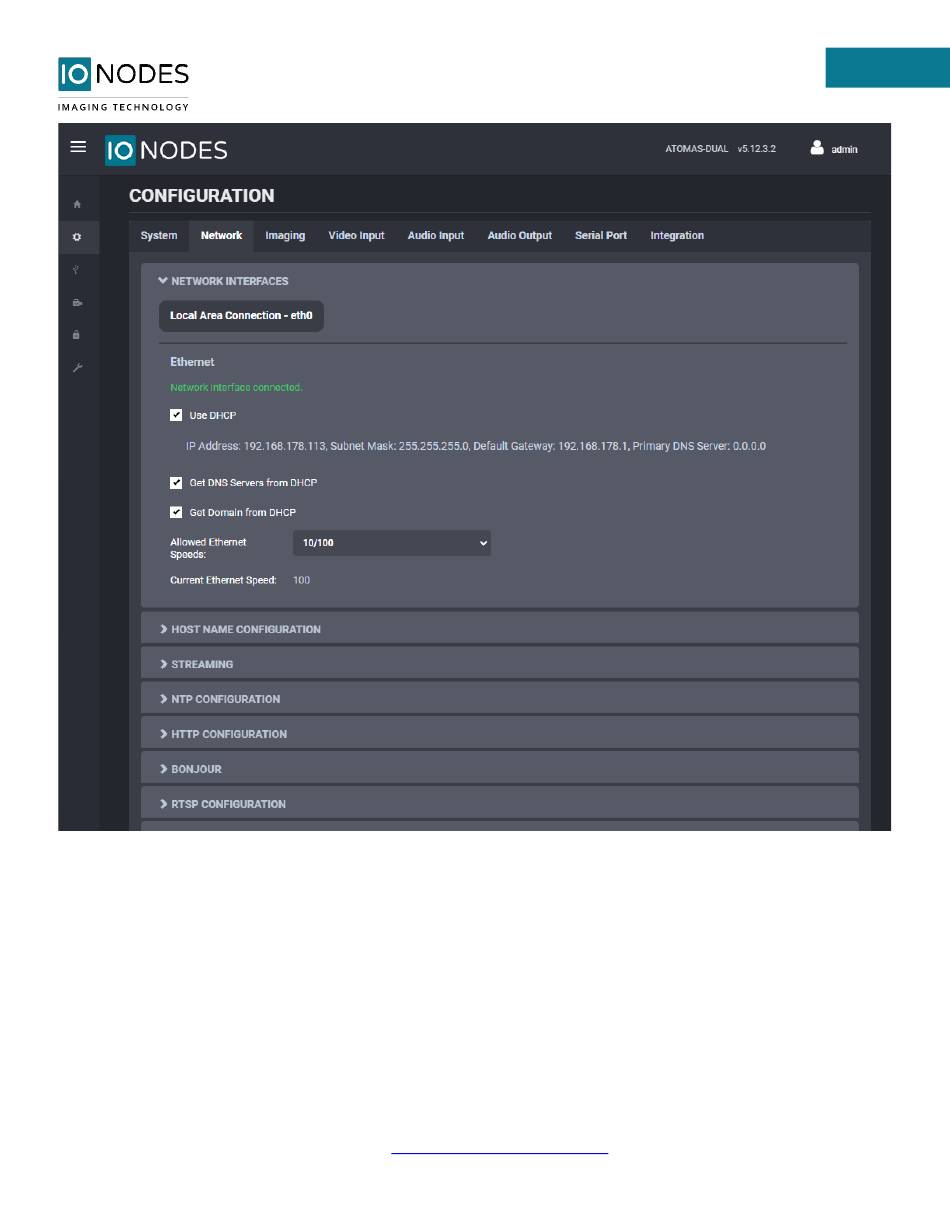Go to the home sidebar icon
The image size is (950, 1229).
tap(77, 204)
